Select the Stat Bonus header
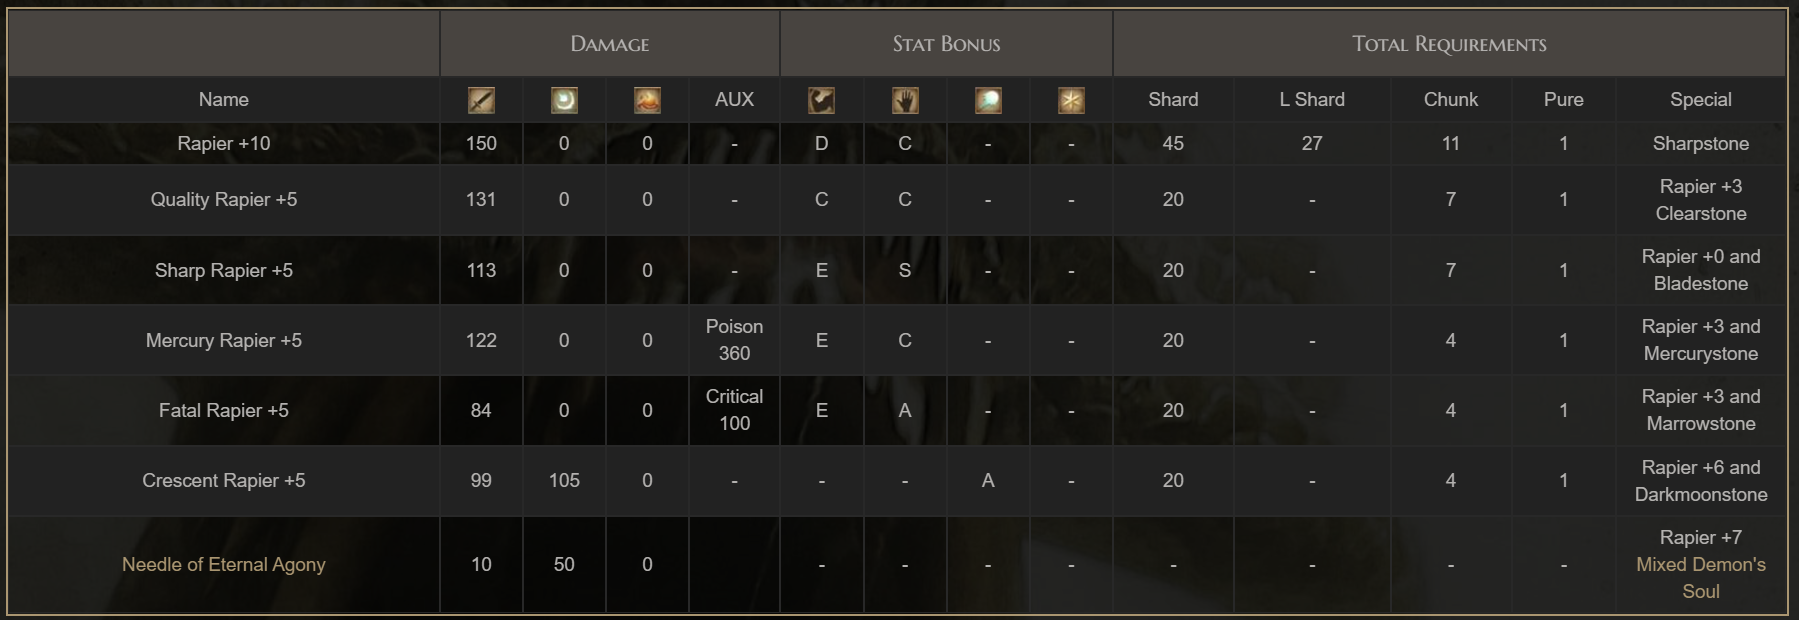The height and width of the screenshot is (620, 1799). coord(946,43)
